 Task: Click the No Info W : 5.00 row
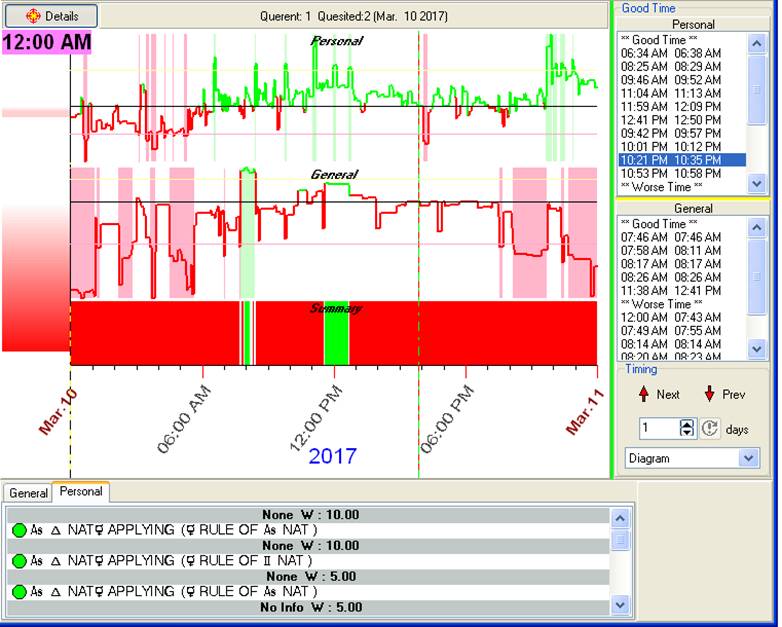(x=308, y=608)
